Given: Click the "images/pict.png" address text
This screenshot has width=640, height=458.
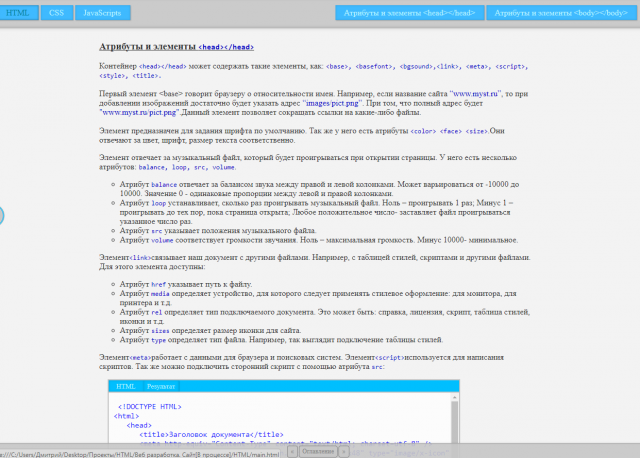Looking at the screenshot, I should pyautogui.click(x=332, y=103).
